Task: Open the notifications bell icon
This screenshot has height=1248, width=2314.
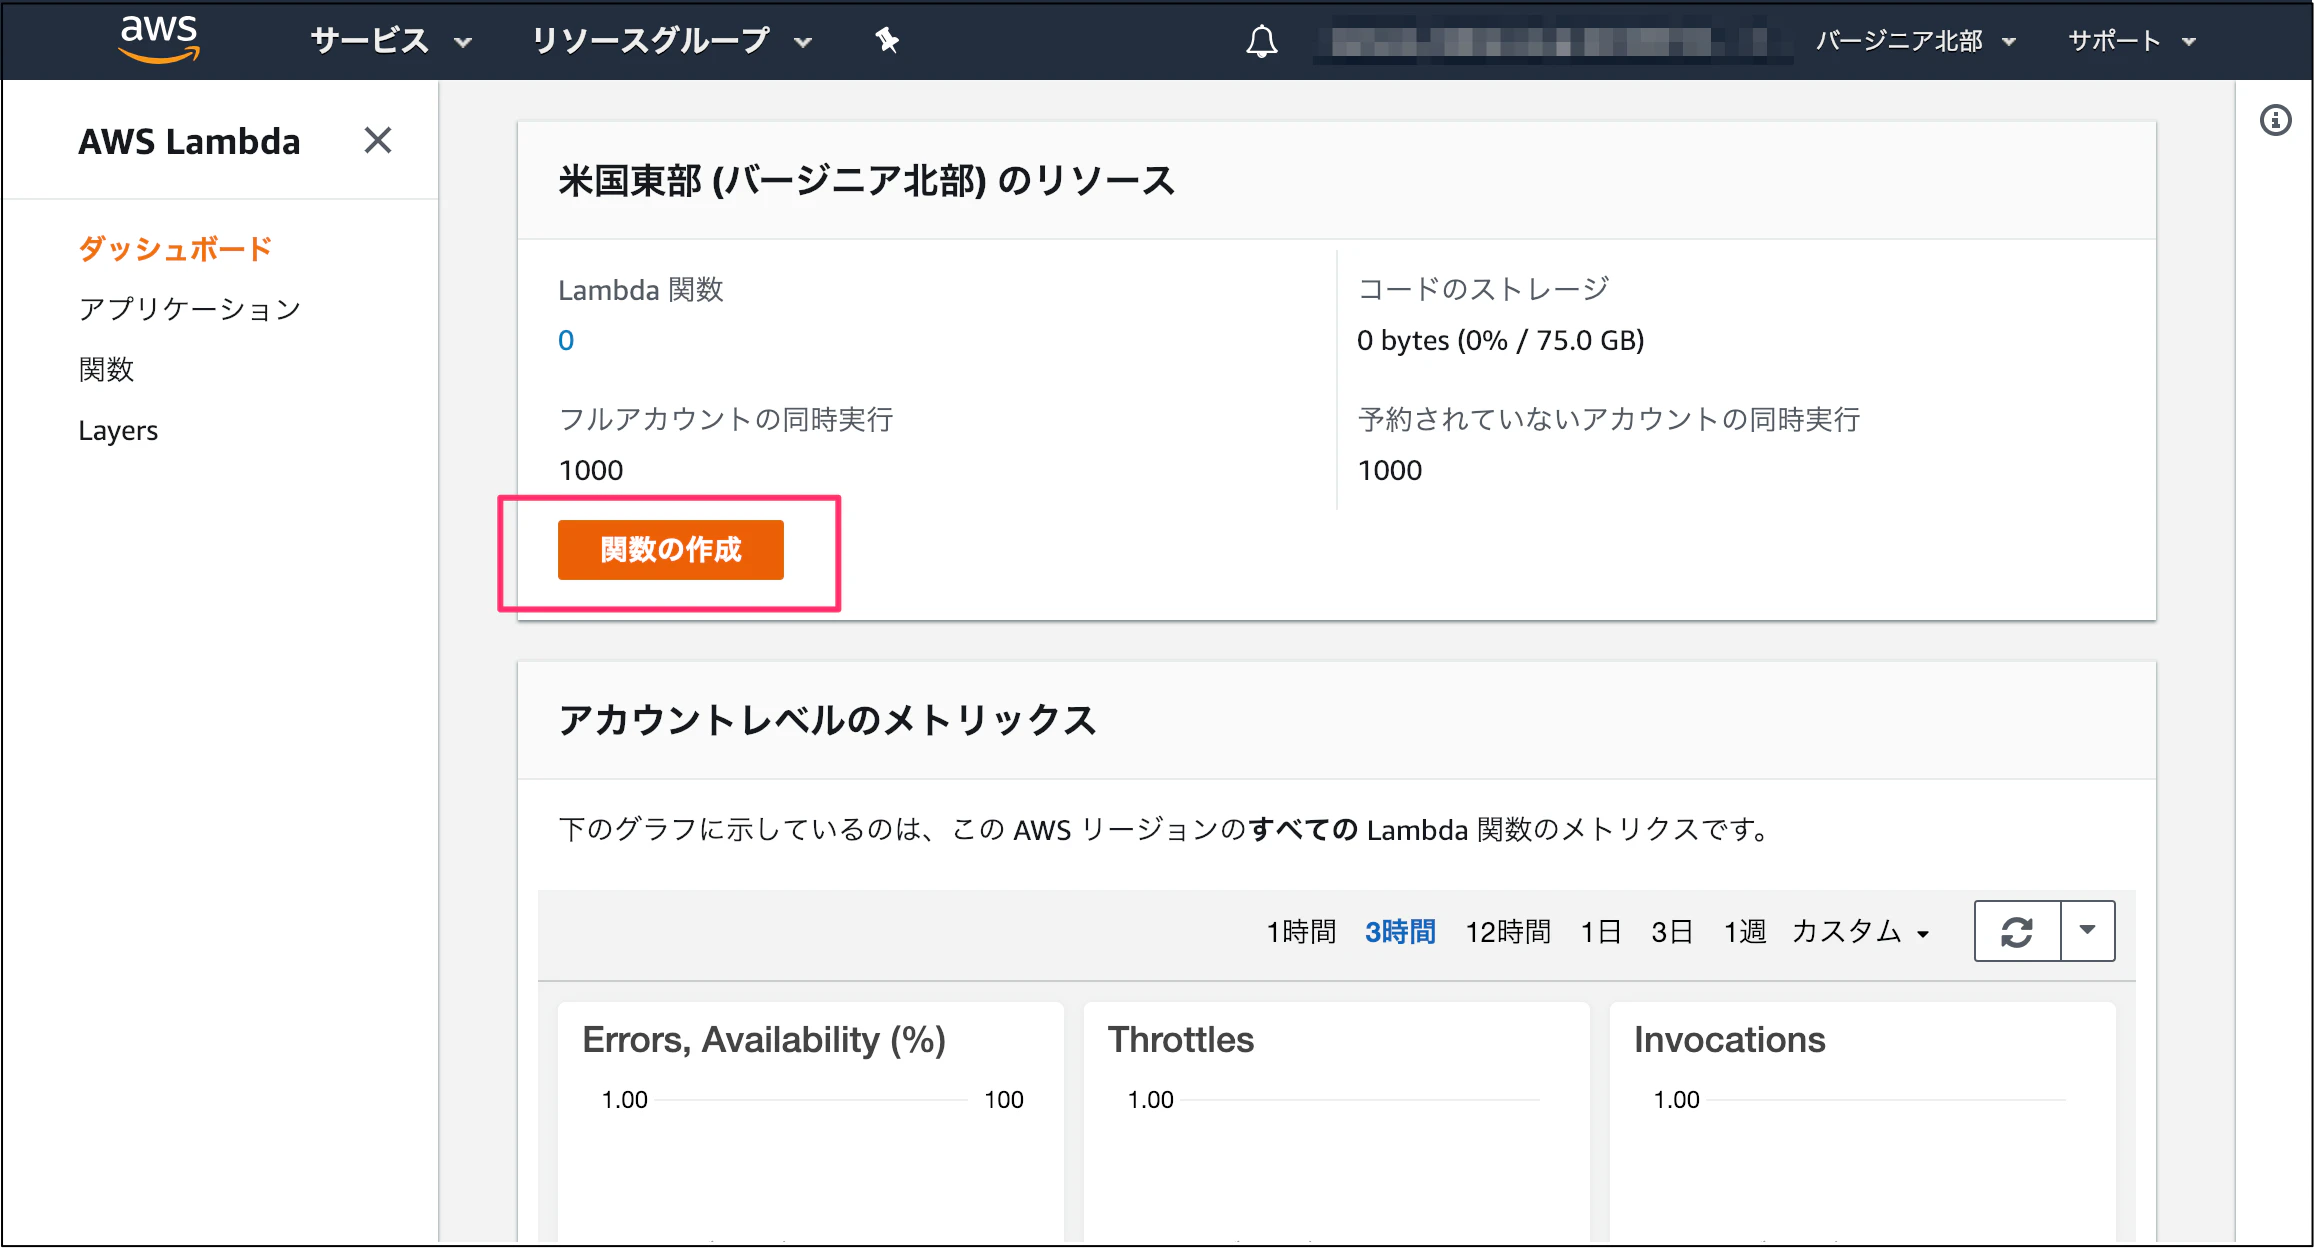Action: pyautogui.click(x=1261, y=41)
